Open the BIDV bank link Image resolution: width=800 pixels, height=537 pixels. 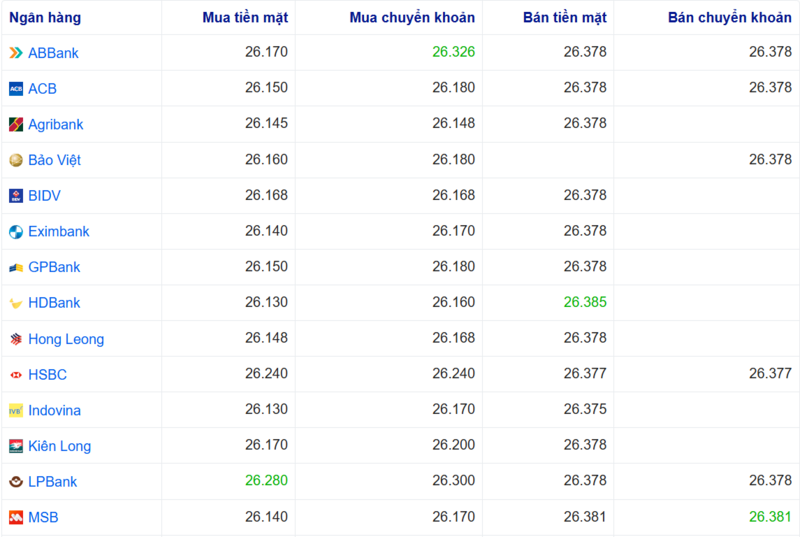pos(44,196)
